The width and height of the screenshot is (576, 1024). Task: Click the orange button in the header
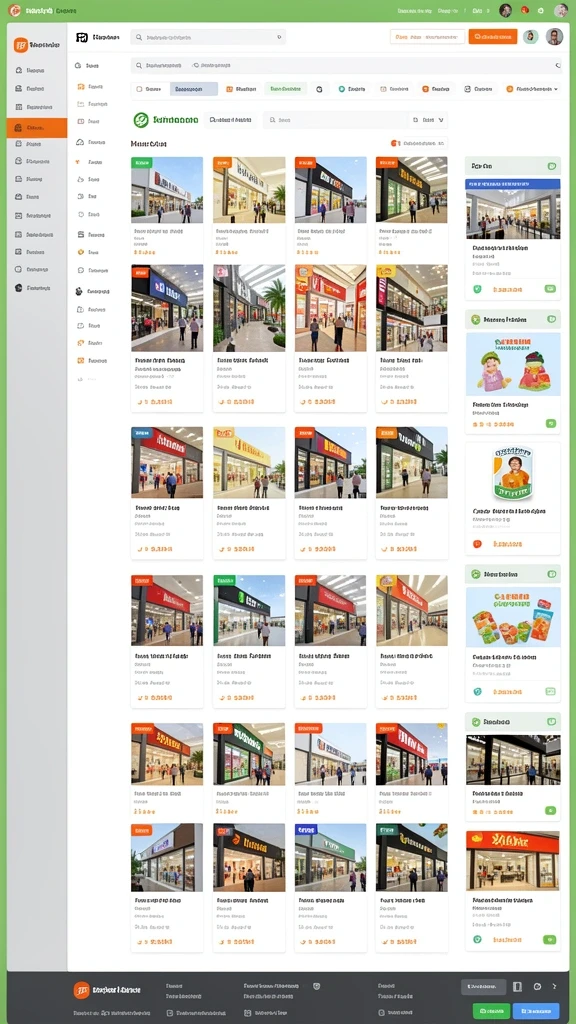point(492,37)
